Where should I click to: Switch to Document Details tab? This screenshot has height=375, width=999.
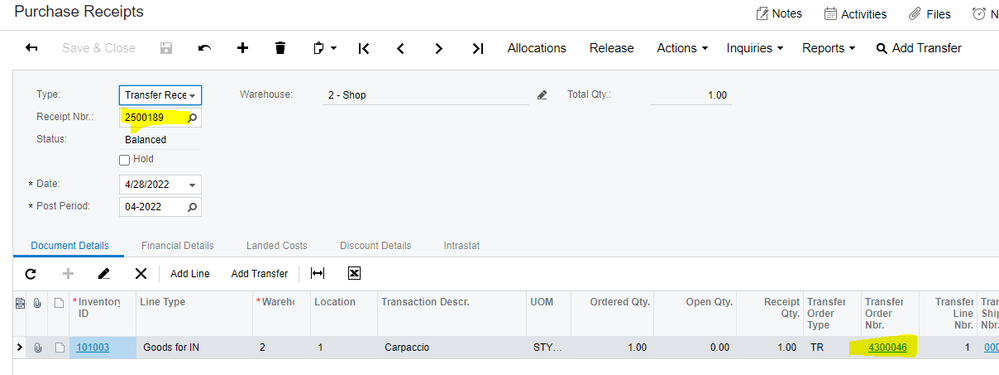click(69, 245)
